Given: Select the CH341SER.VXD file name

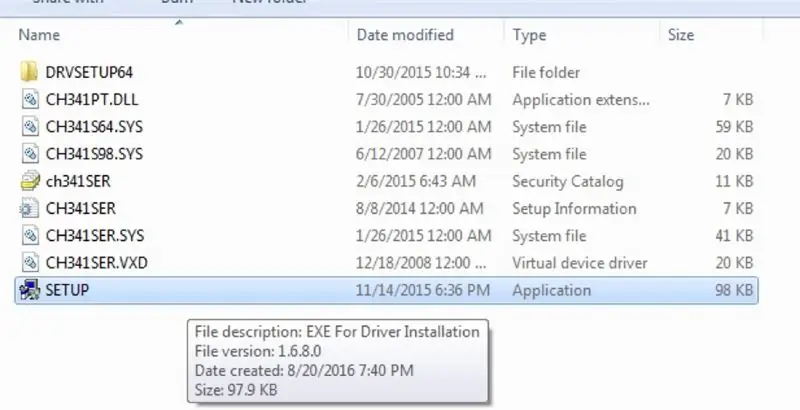Looking at the screenshot, I should pyautogui.click(x=96, y=263).
